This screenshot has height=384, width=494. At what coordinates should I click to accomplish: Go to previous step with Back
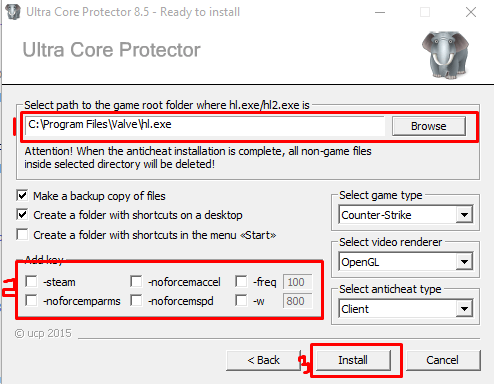coord(263,360)
